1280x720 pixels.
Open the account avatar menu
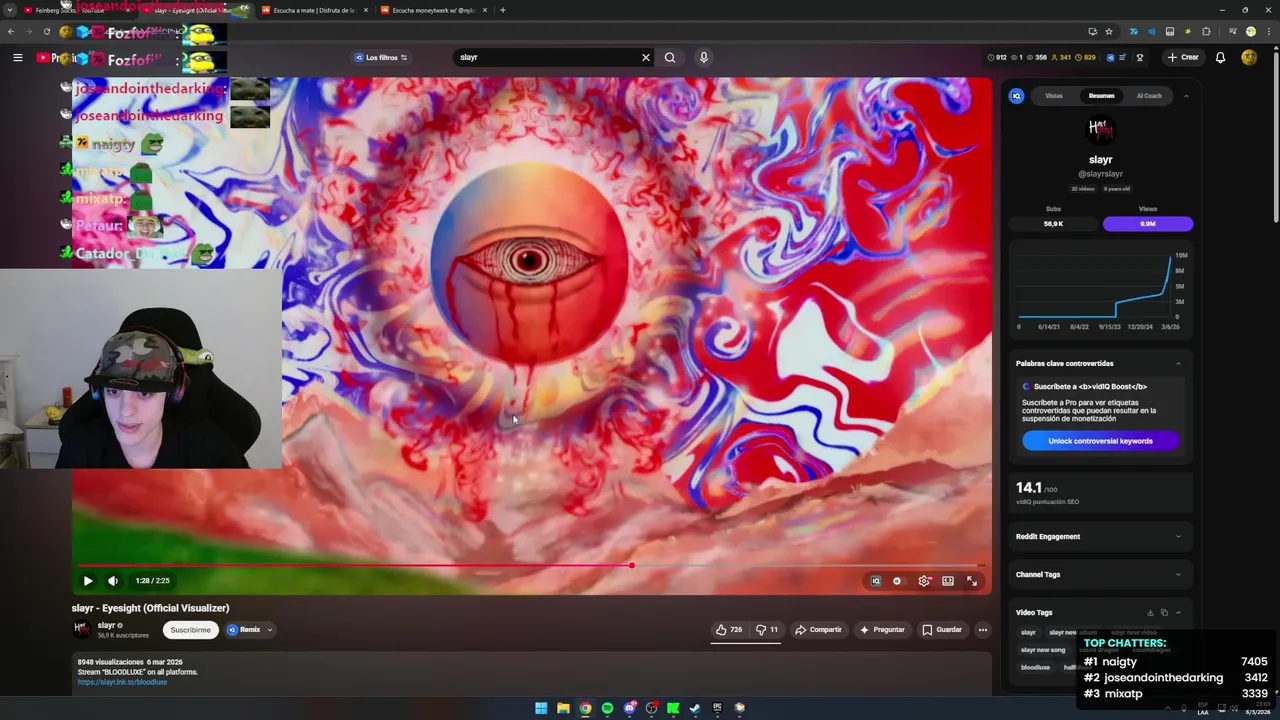point(1249,57)
